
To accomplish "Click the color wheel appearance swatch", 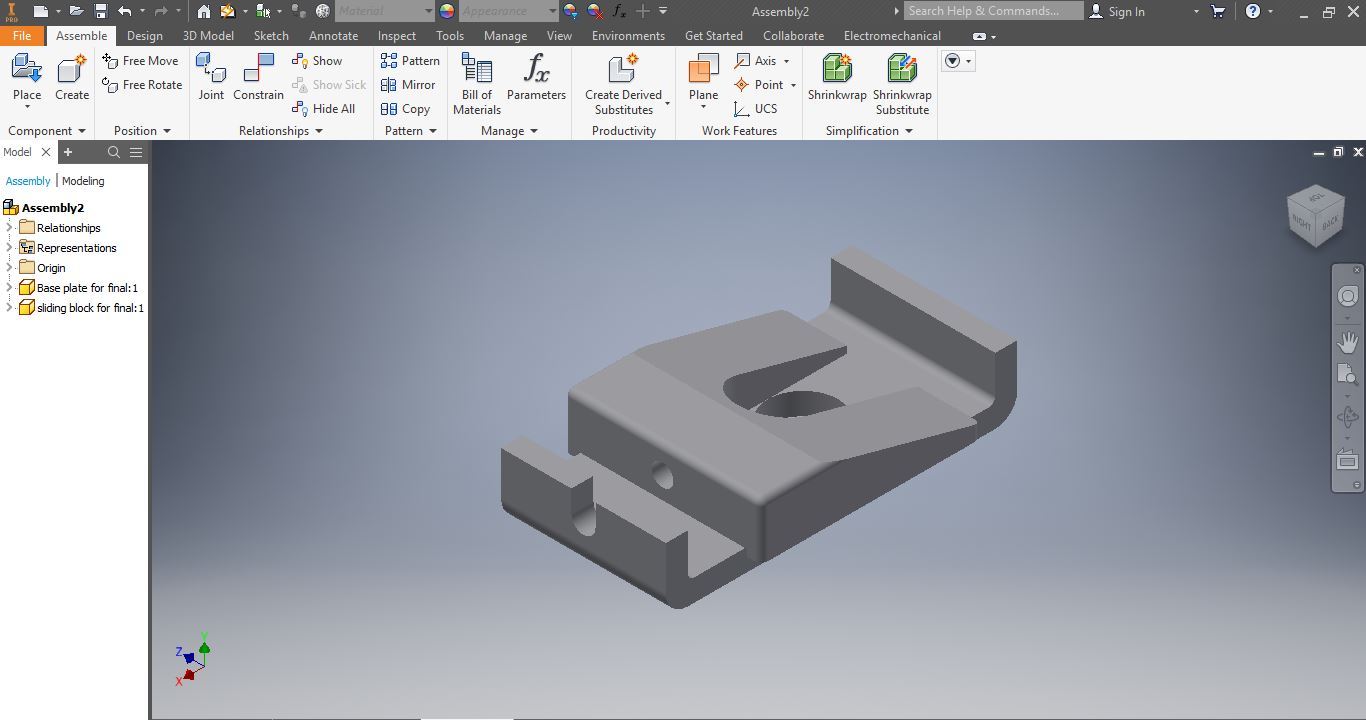I will [447, 11].
